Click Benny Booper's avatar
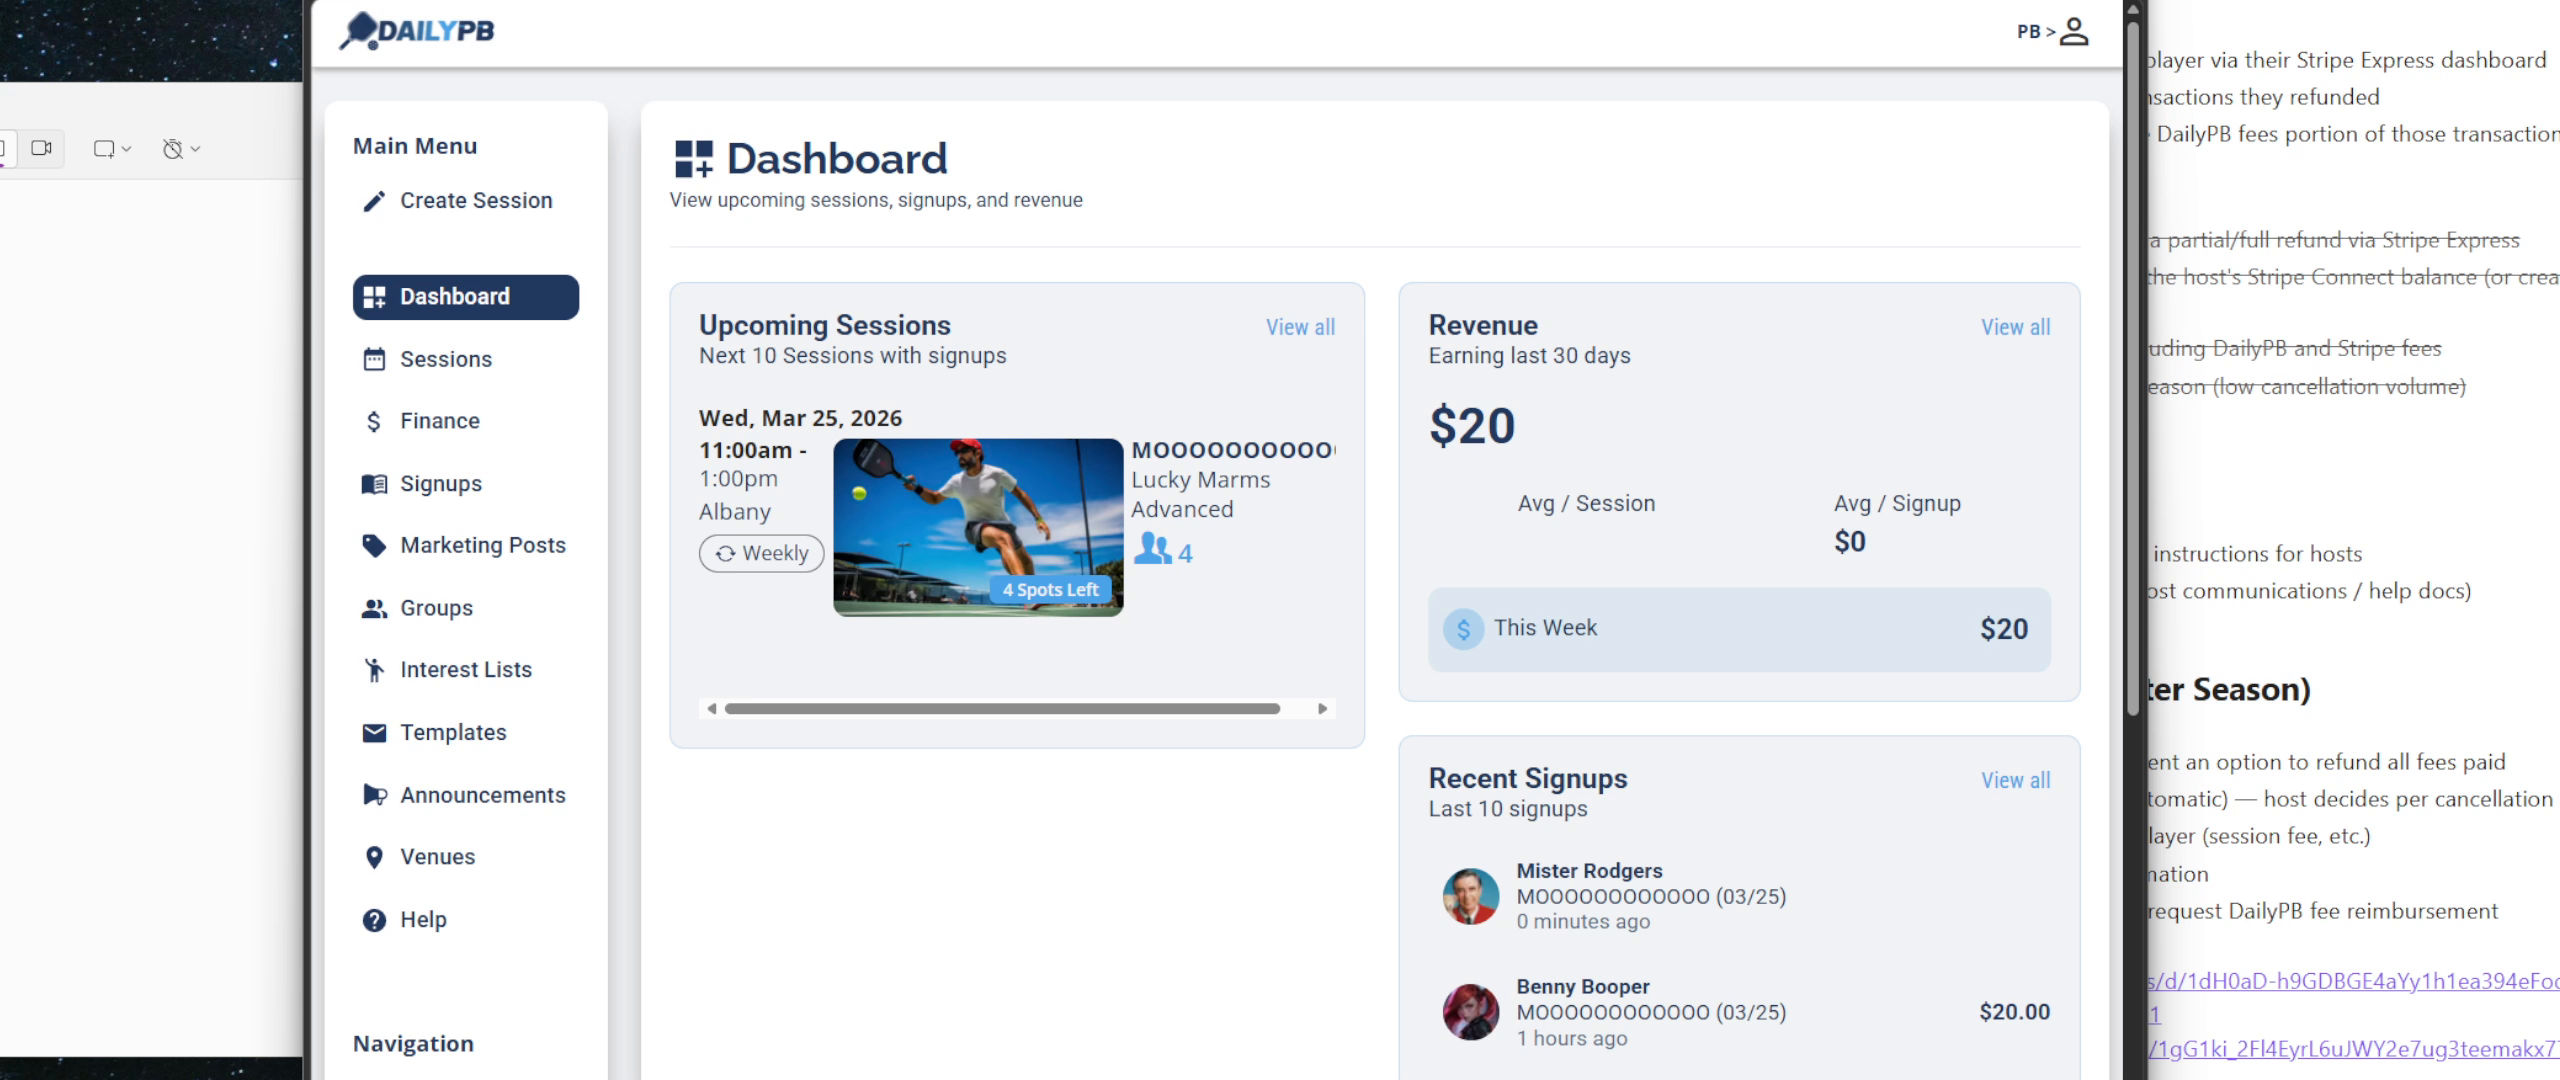The width and height of the screenshot is (2560, 1080). point(1470,1012)
